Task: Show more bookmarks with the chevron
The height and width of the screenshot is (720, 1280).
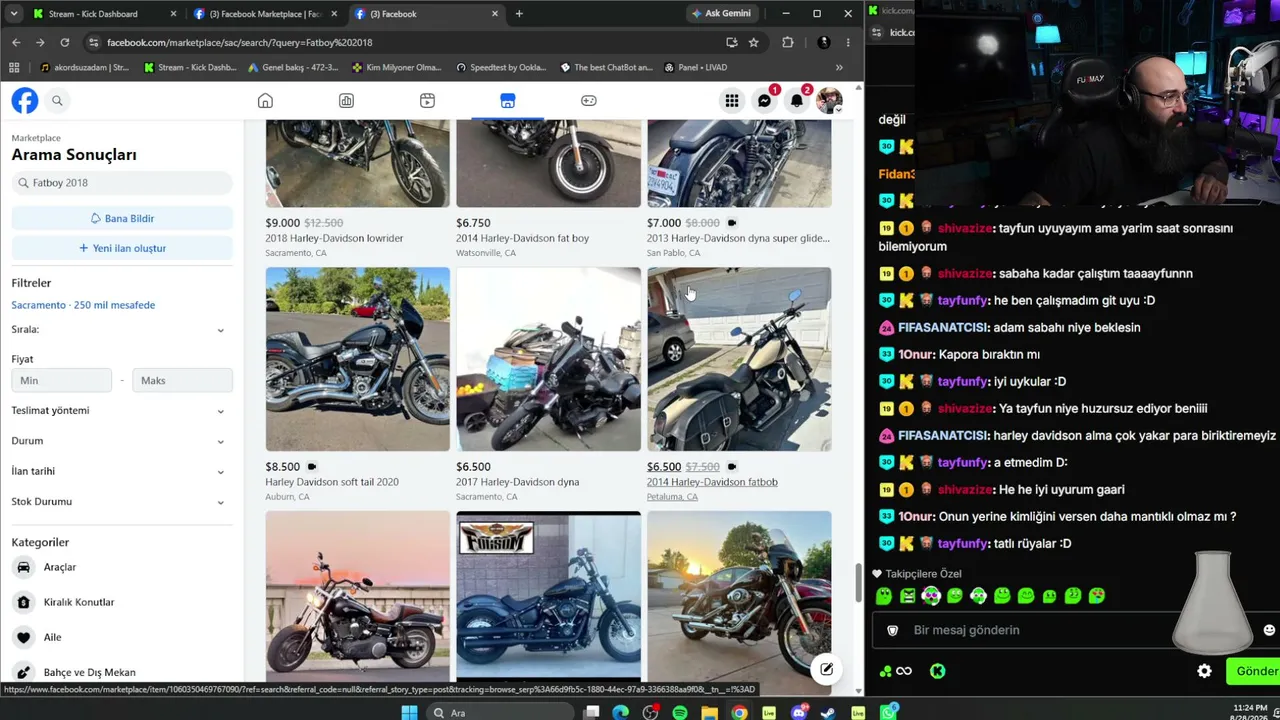Action: pyautogui.click(x=839, y=67)
